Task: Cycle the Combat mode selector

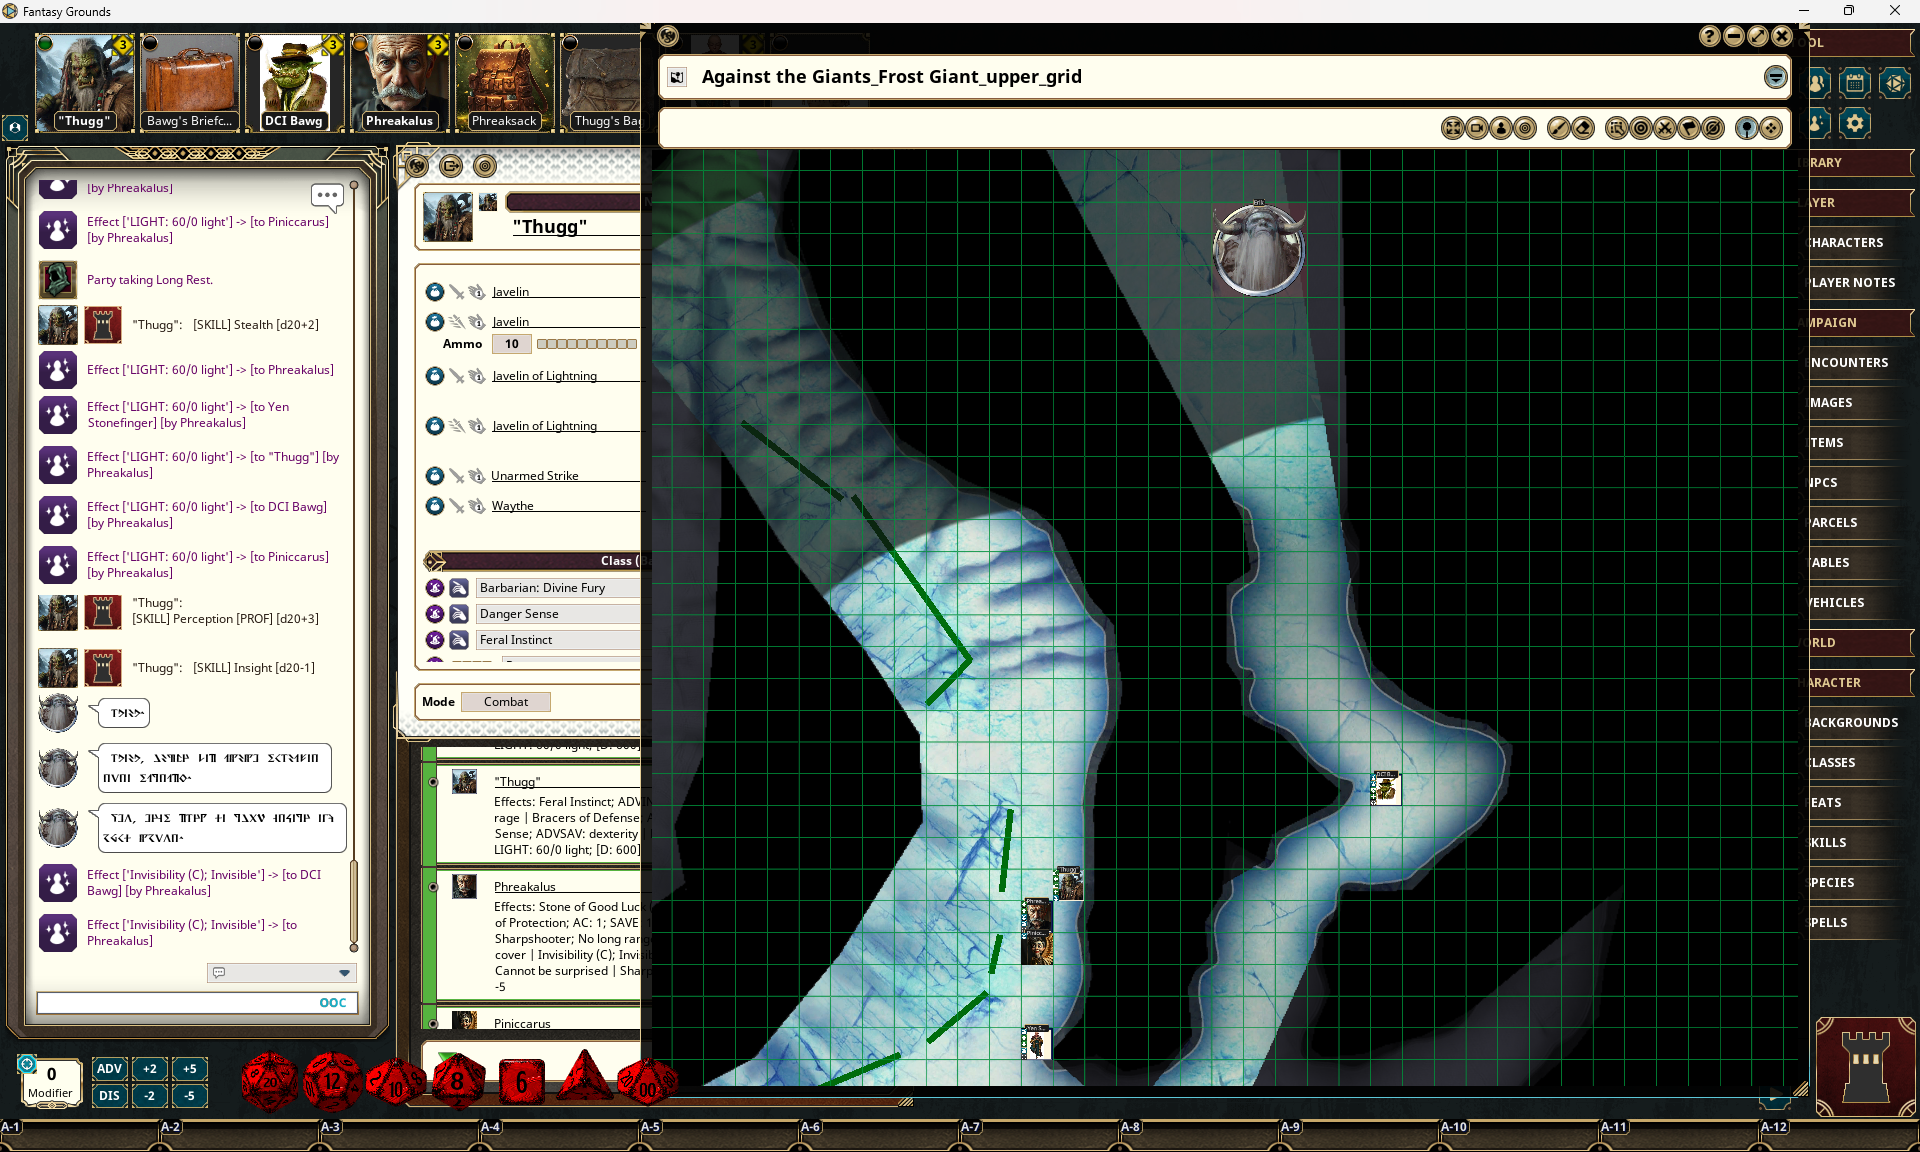Action: tap(506, 702)
